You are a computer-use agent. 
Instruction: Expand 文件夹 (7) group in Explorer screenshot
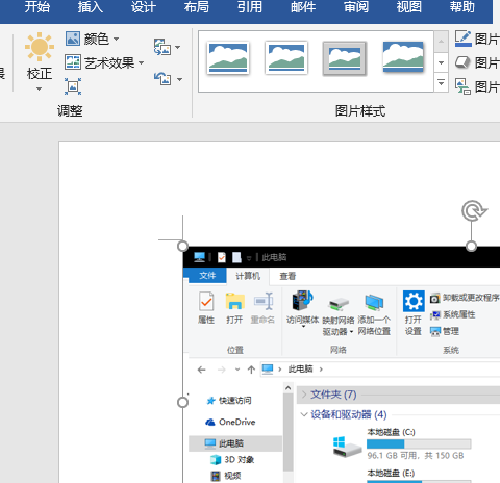click(x=304, y=395)
